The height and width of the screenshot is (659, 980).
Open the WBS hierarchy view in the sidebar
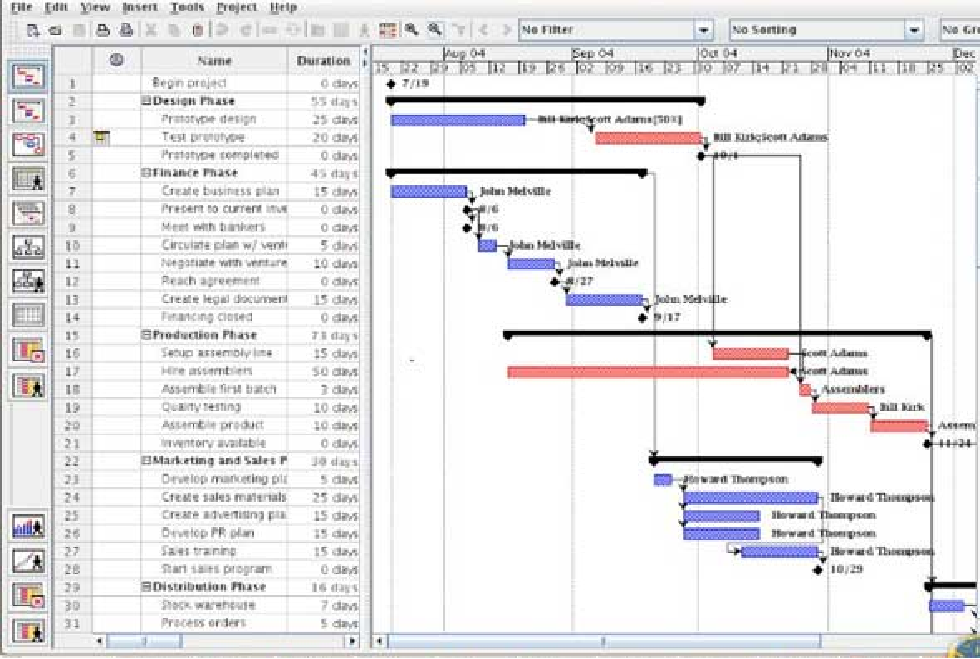[29, 247]
